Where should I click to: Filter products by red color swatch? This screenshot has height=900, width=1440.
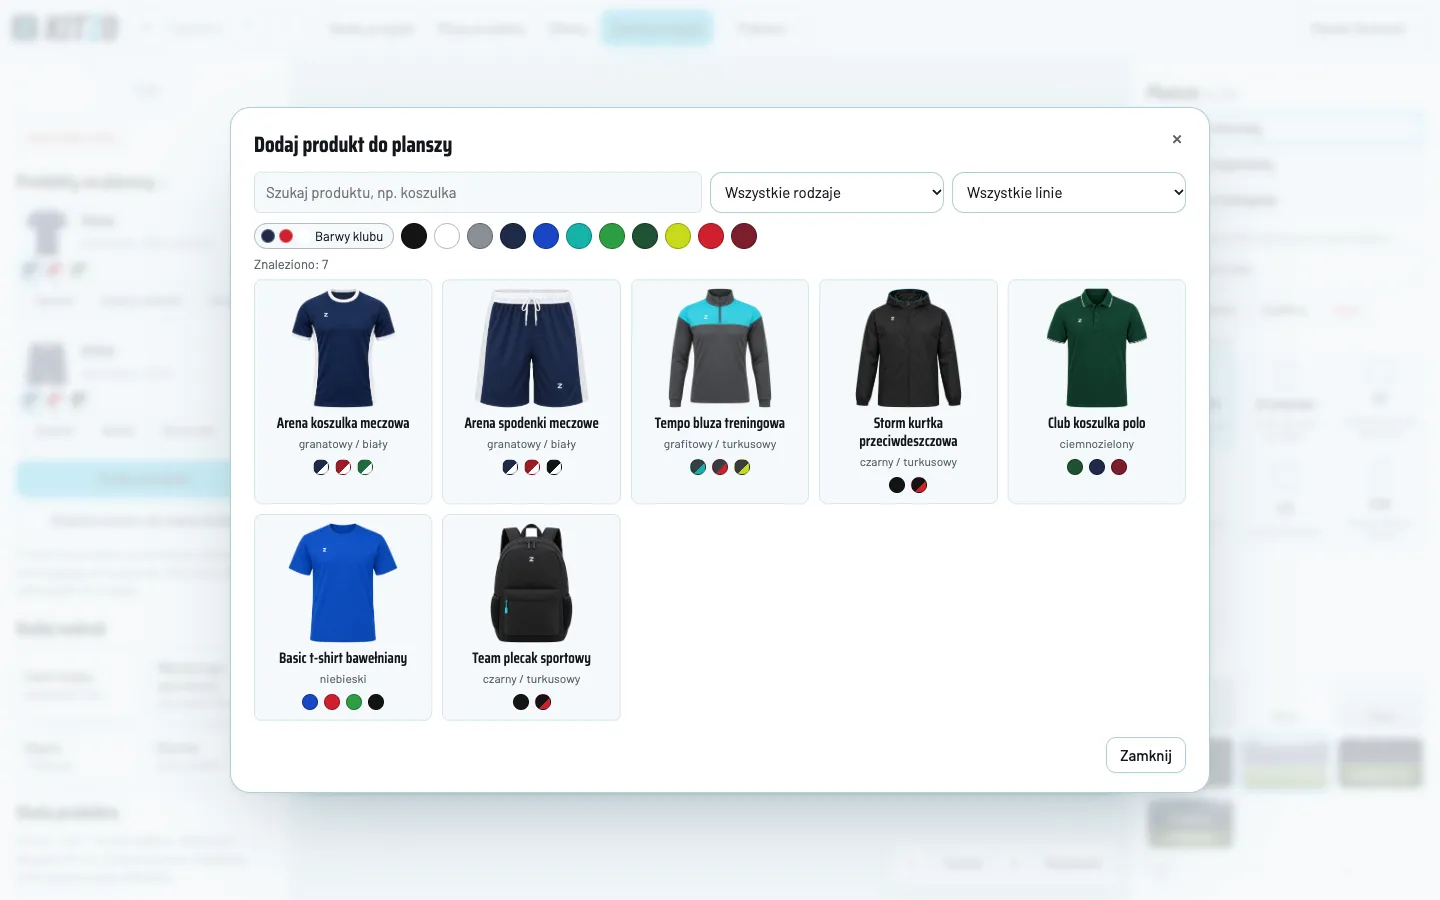[711, 236]
